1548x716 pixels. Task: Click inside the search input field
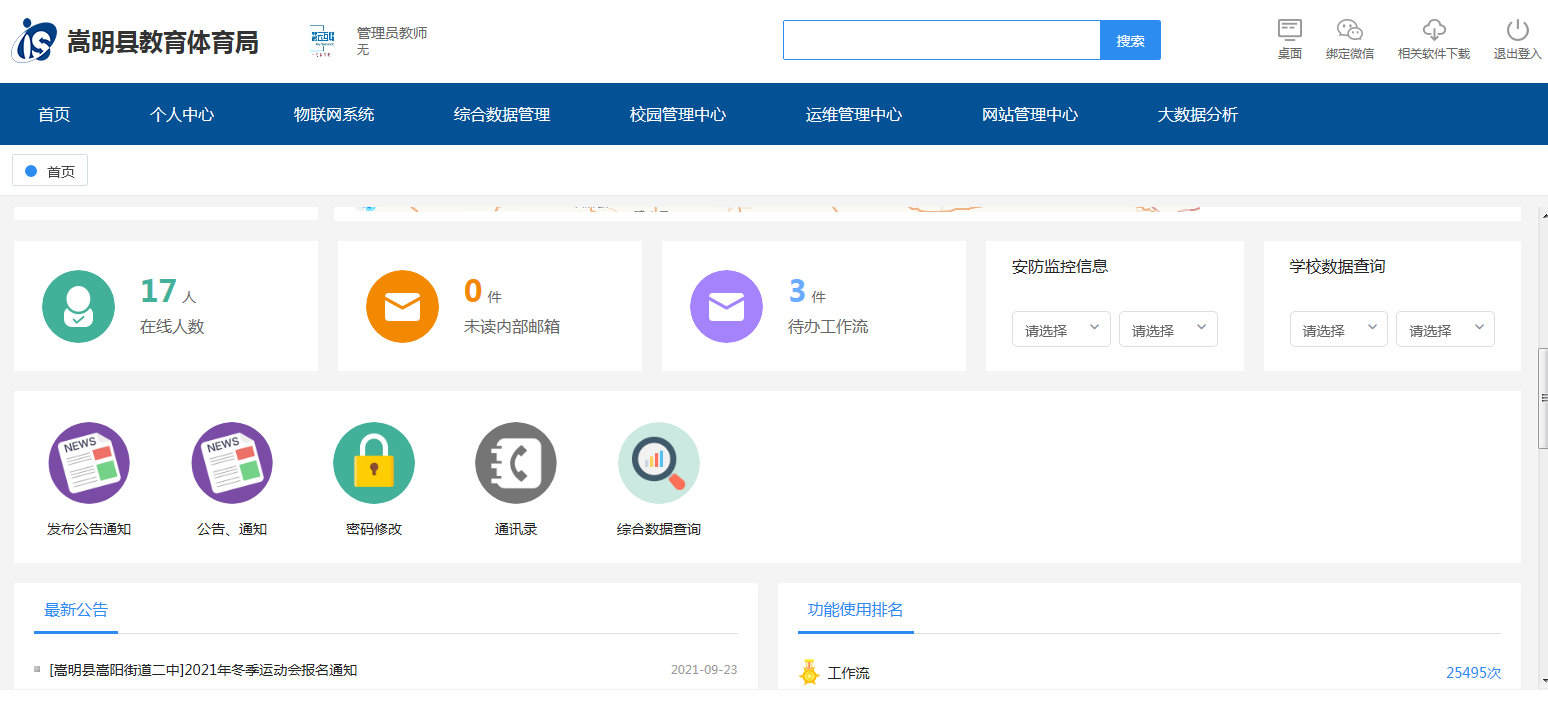940,39
